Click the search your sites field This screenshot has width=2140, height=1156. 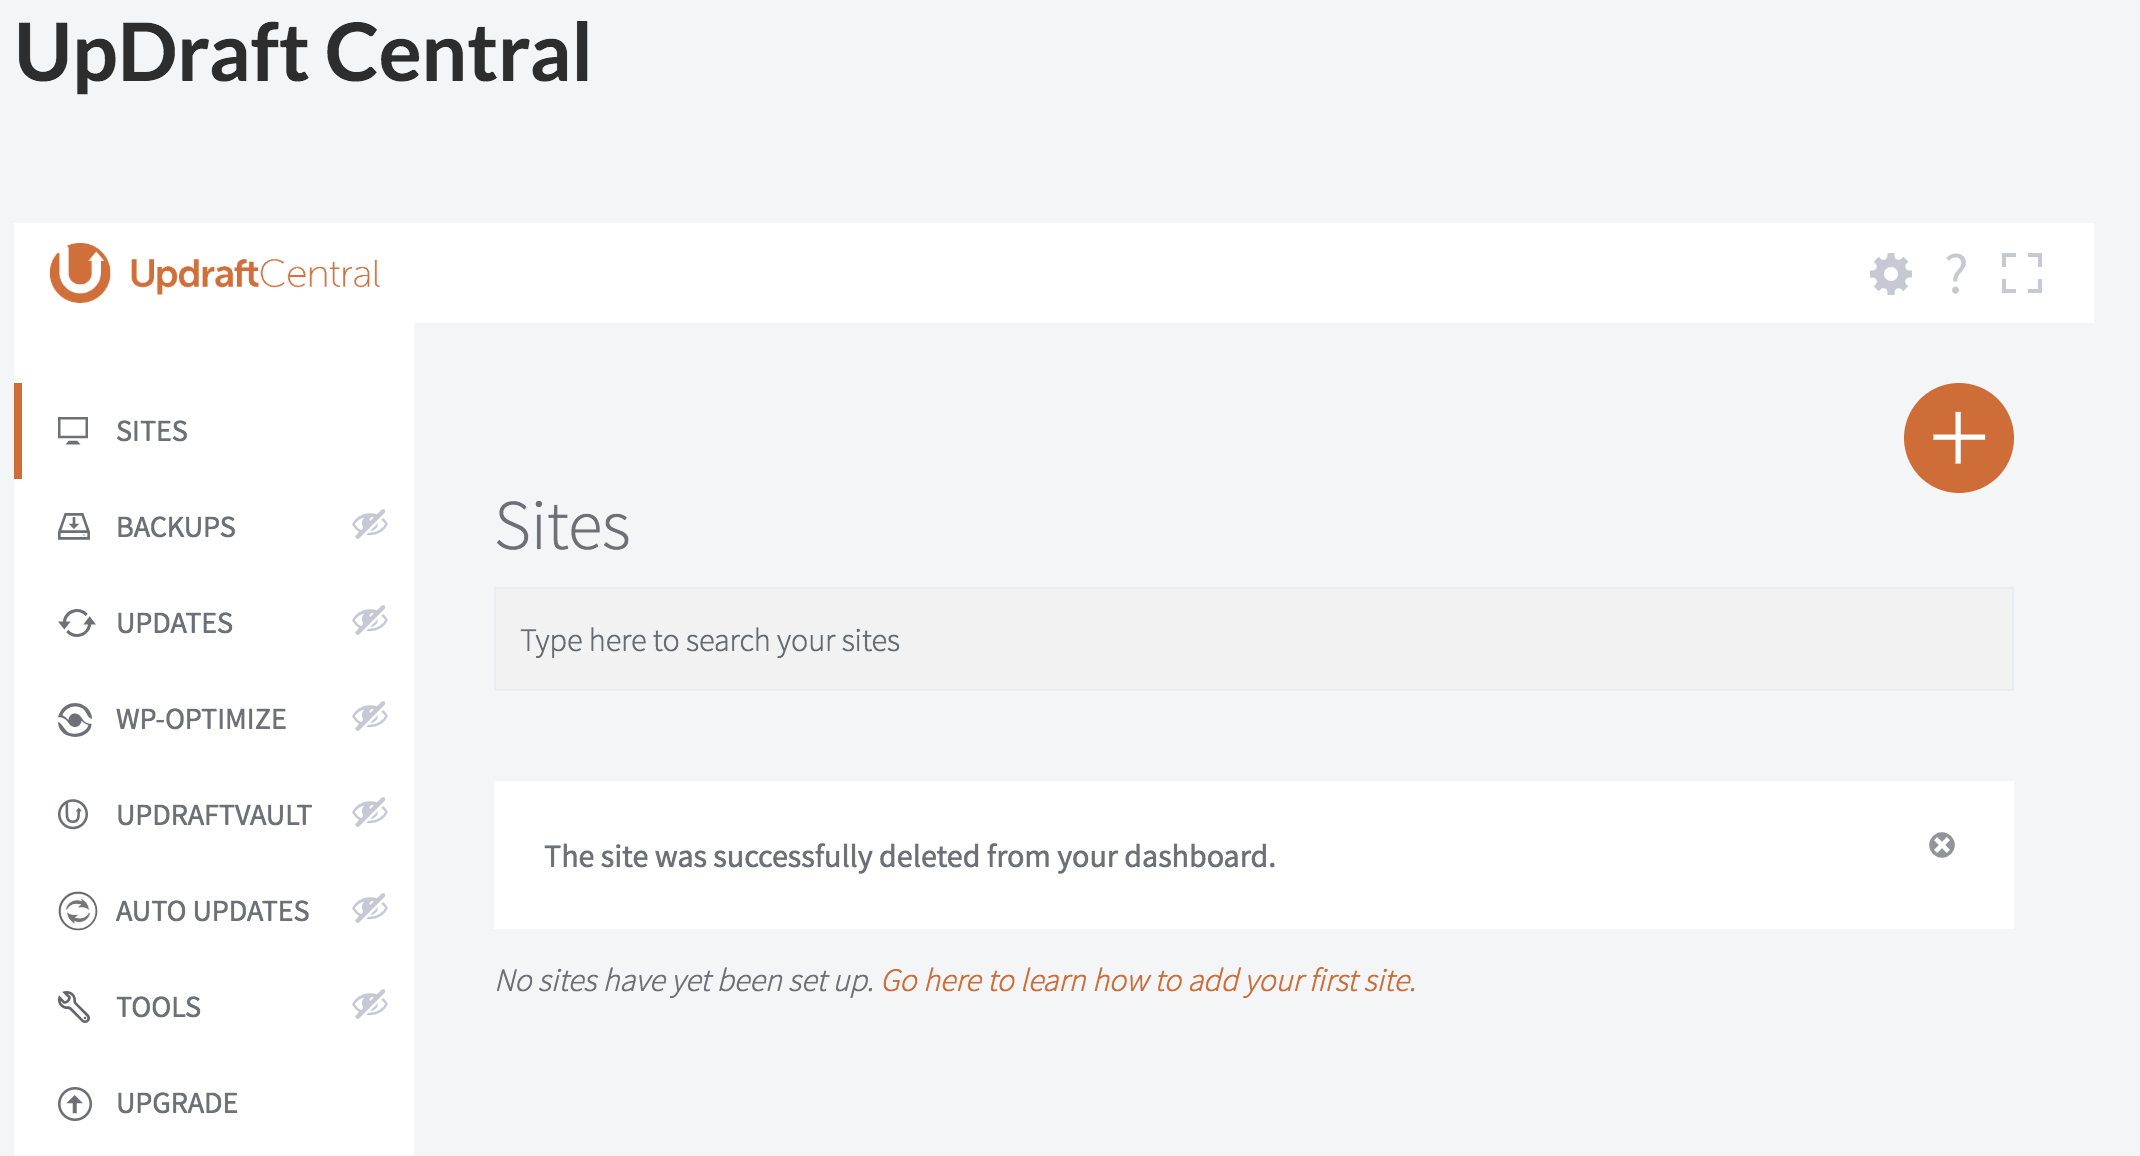pyautogui.click(x=1253, y=639)
